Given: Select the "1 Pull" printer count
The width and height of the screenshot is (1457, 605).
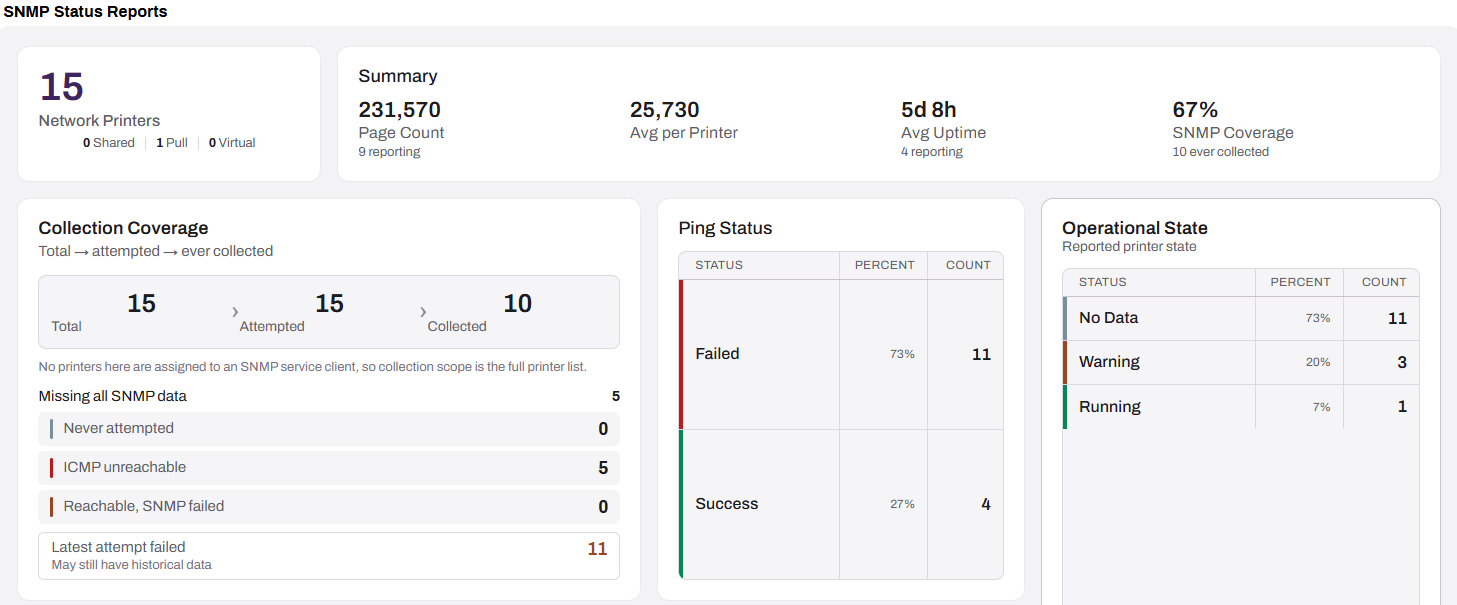Looking at the screenshot, I should coord(172,143).
